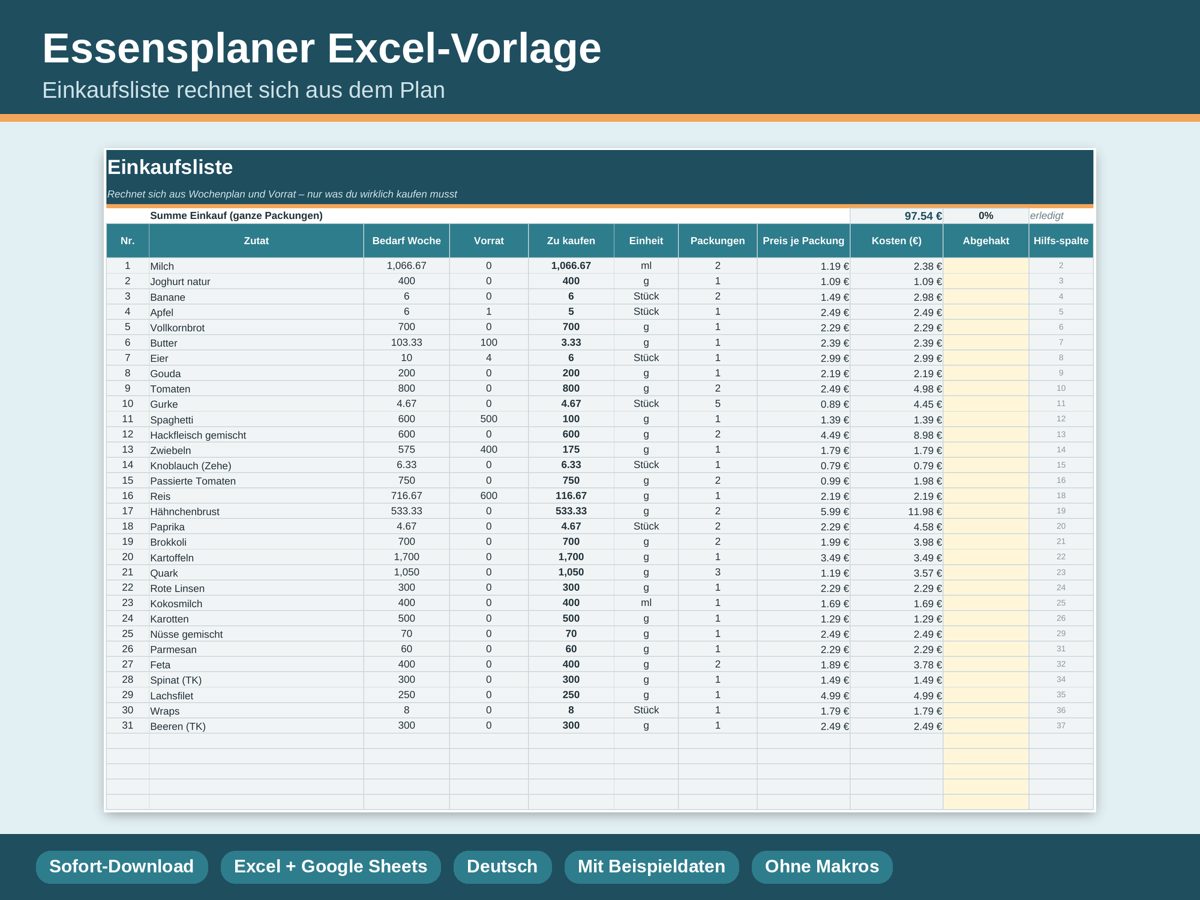Select the Einkaufsliste sheet title
The height and width of the screenshot is (900, 1200).
(x=170, y=167)
